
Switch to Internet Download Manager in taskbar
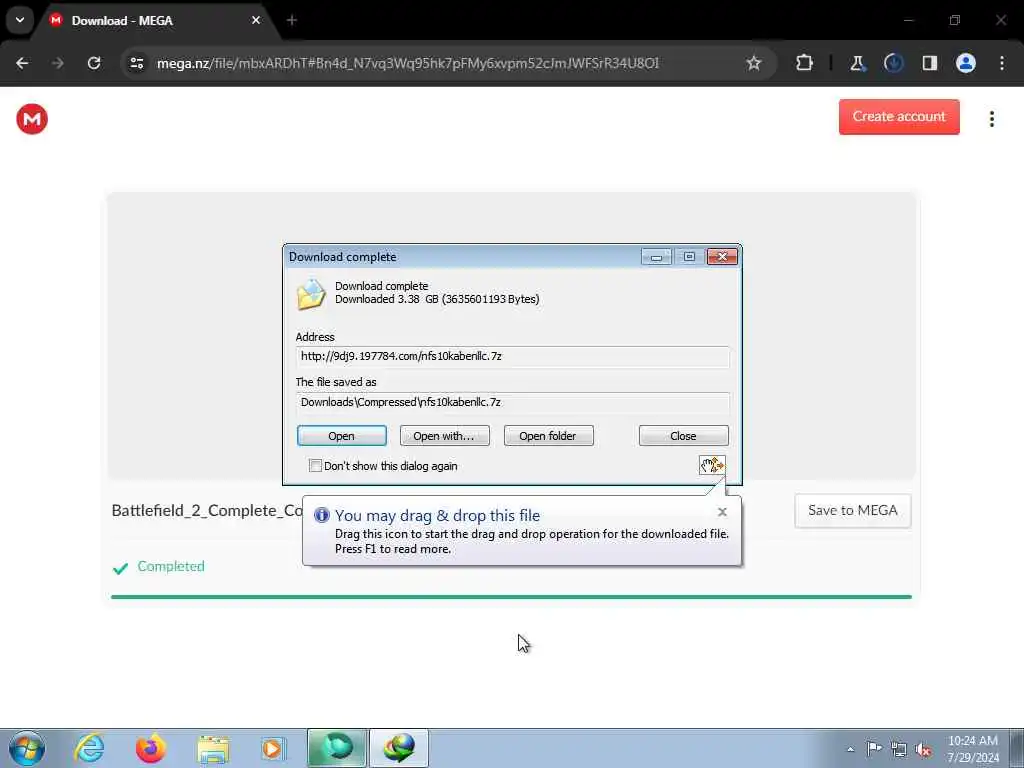399,748
